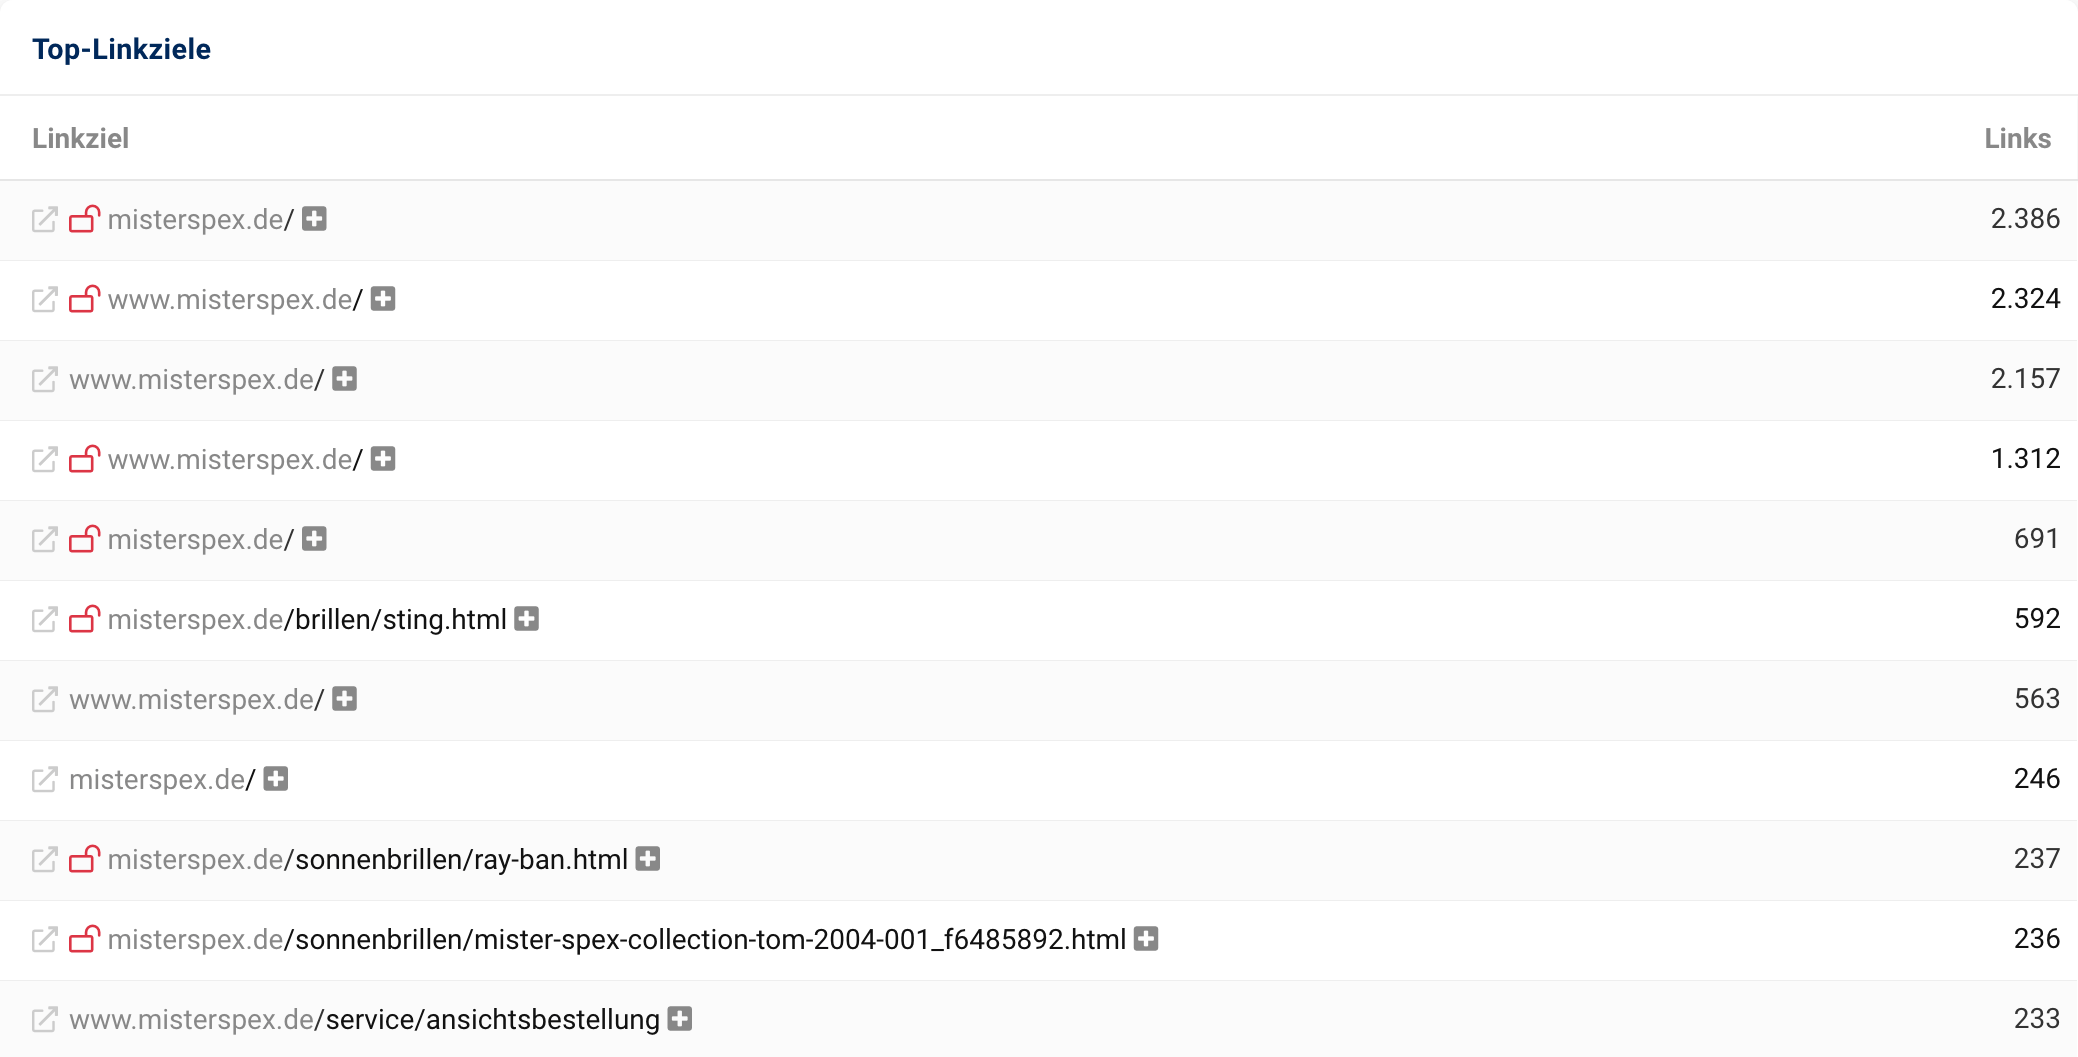
Task: Sort by the Links column header
Action: click(x=2017, y=138)
